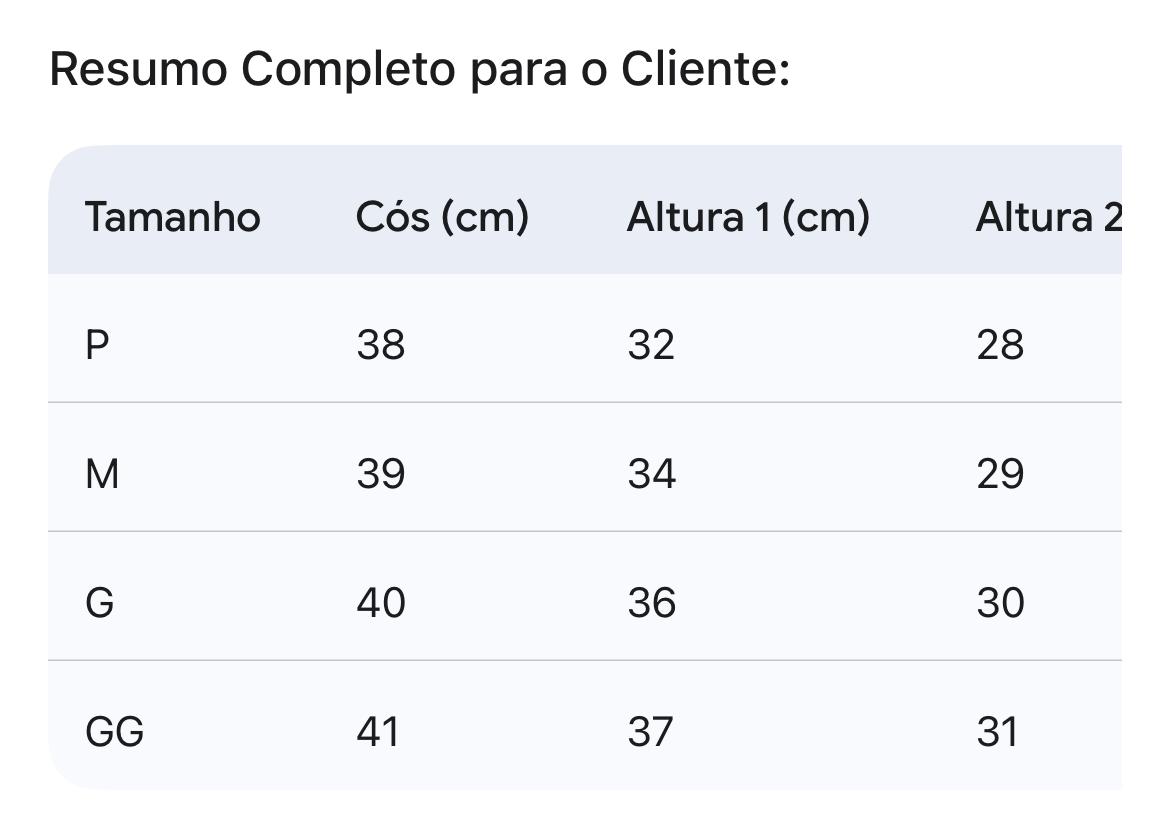Click Altura 1 value 37 for size GG

650,732
